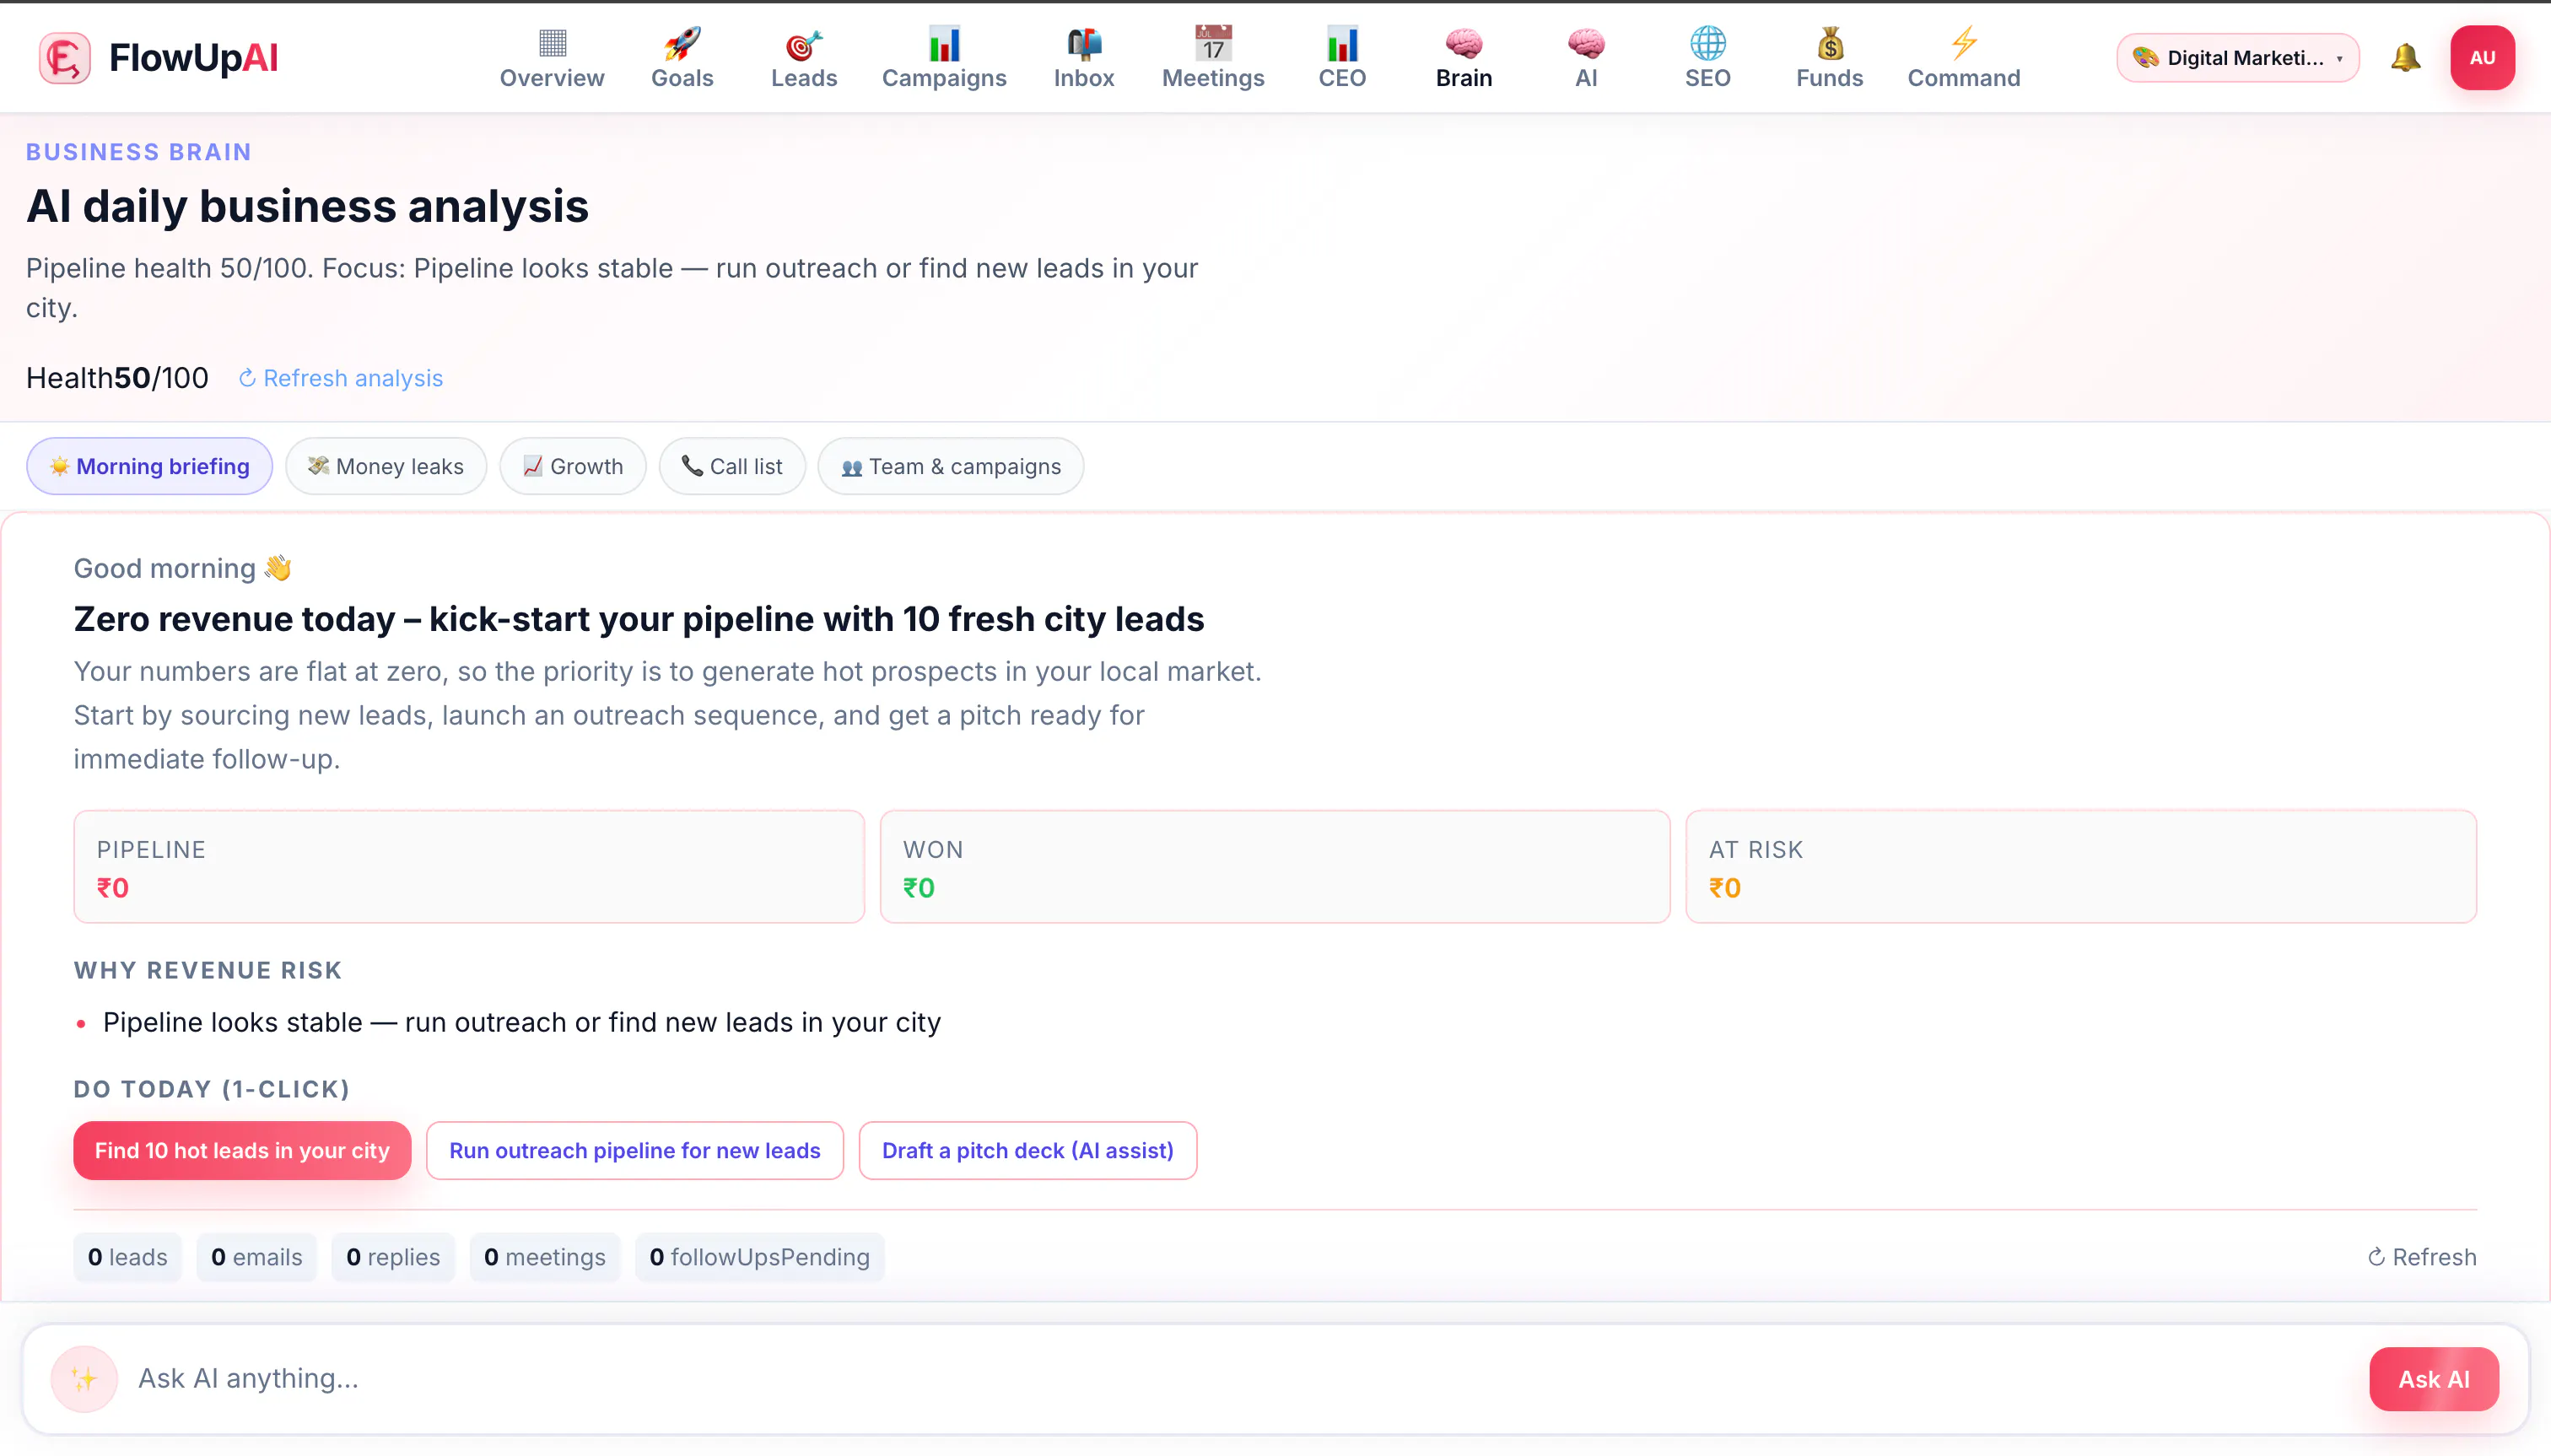Viewport: 2551px width, 1456px height.
Task: Click the WON ₹0 card
Action: coord(1275,866)
